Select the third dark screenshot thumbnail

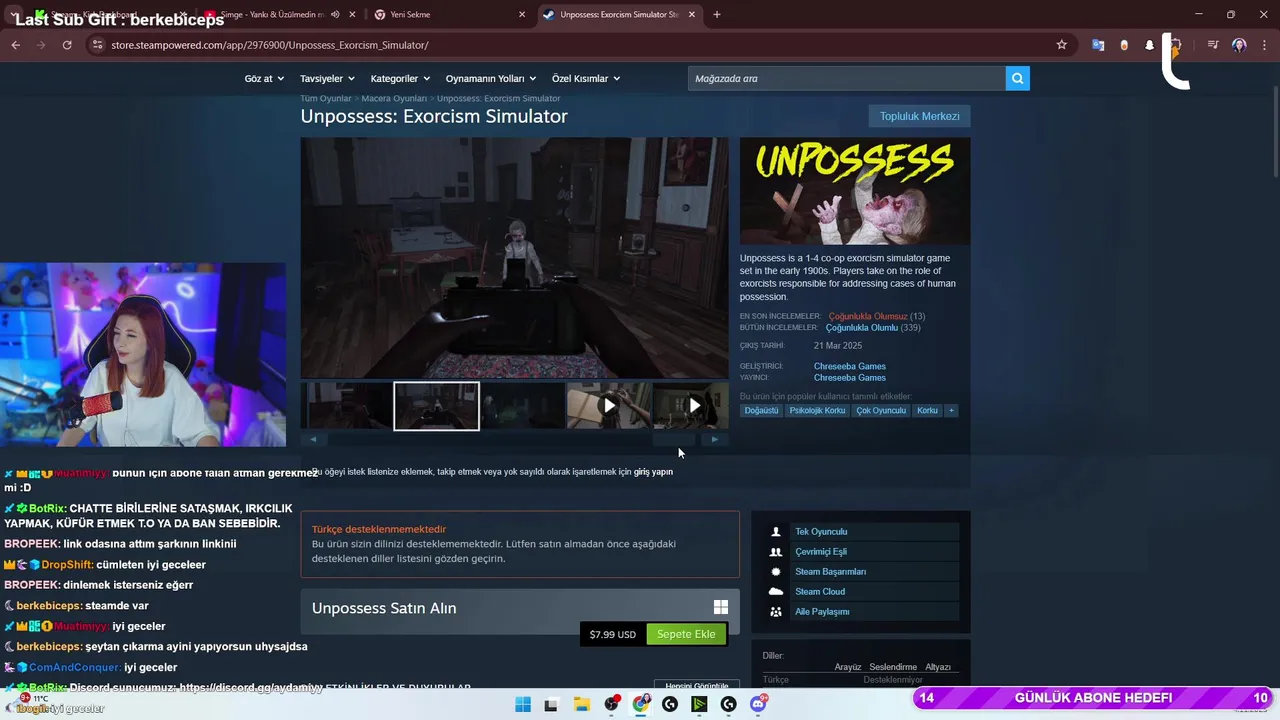(x=523, y=406)
